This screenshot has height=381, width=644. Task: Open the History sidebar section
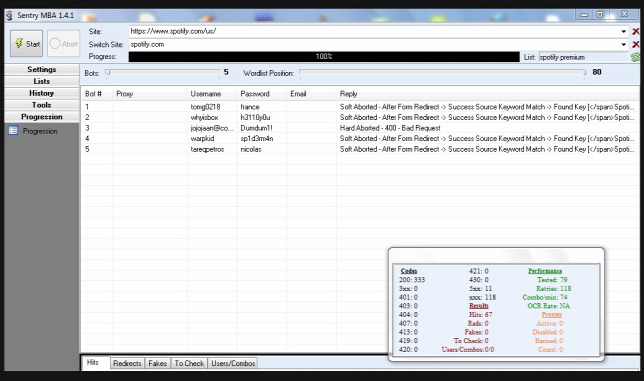41,93
